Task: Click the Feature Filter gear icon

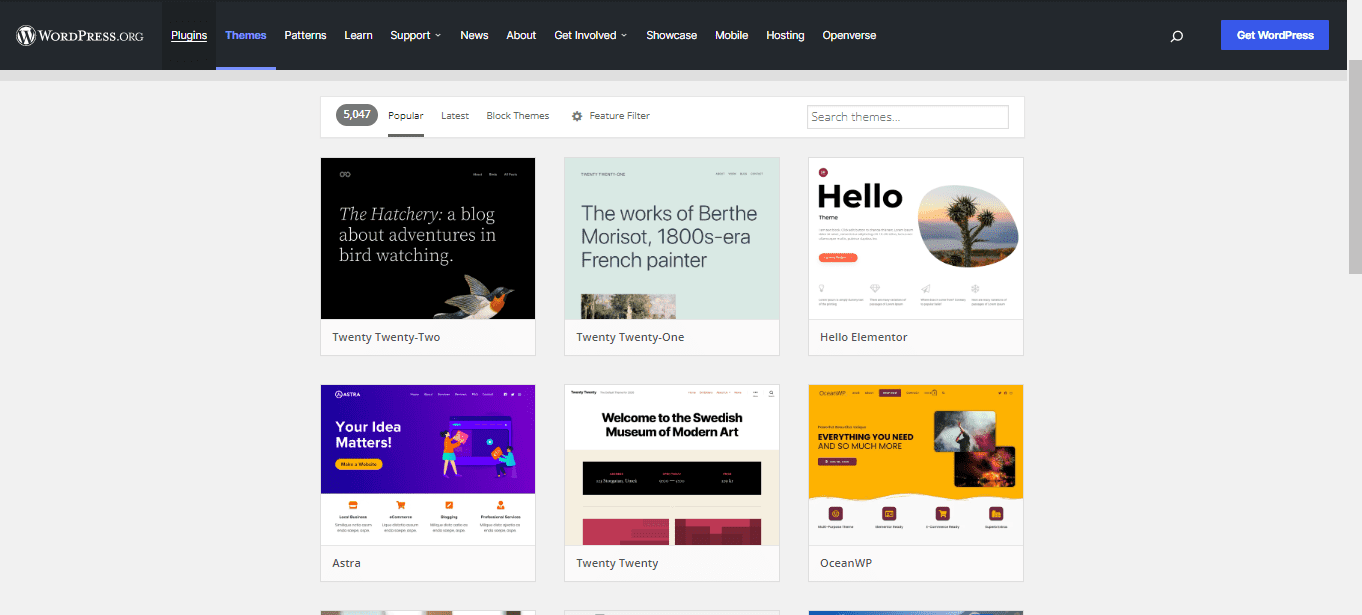Action: 577,116
